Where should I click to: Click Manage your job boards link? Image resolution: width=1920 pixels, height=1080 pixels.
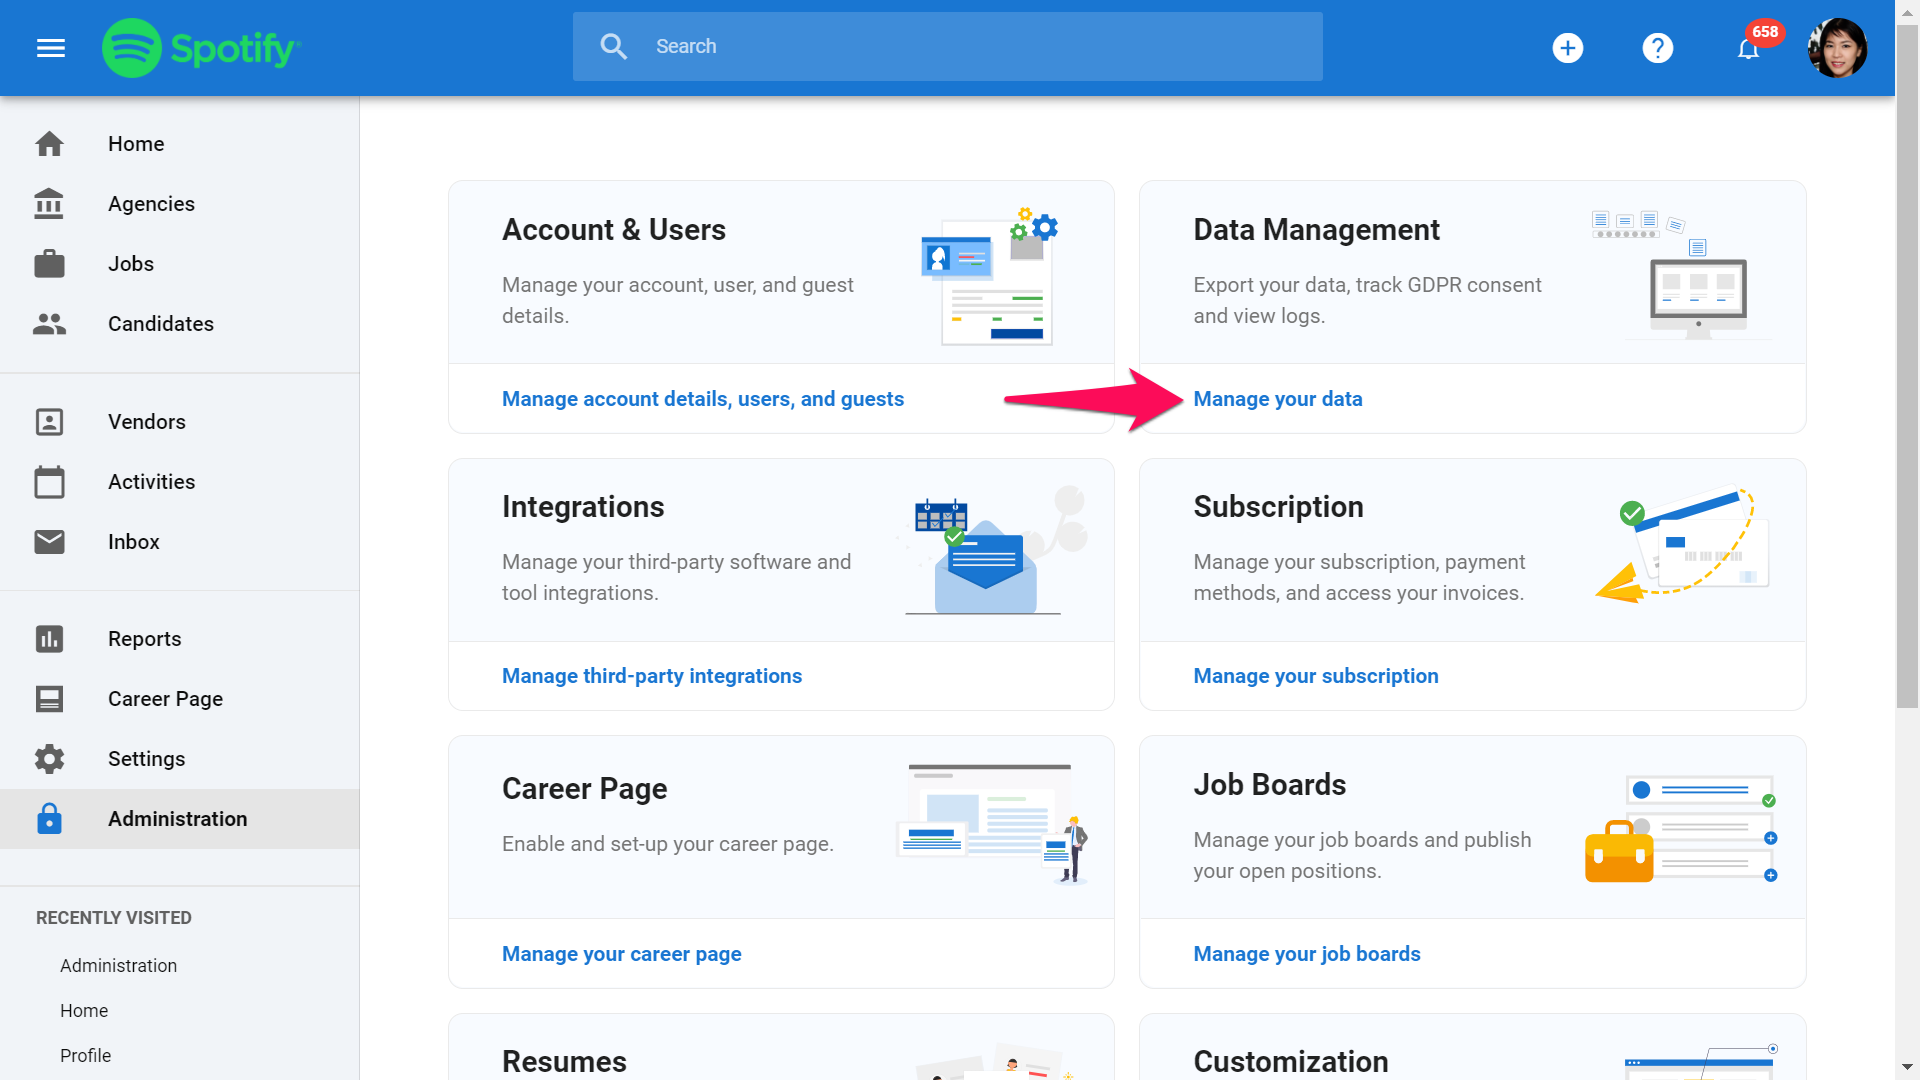(1306, 954)
